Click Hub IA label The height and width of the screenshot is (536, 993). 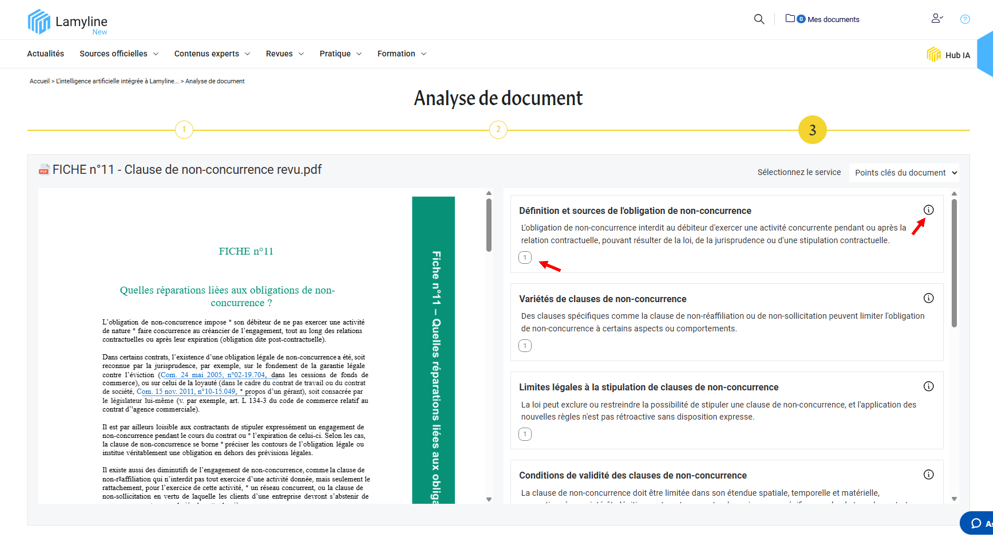958,55
